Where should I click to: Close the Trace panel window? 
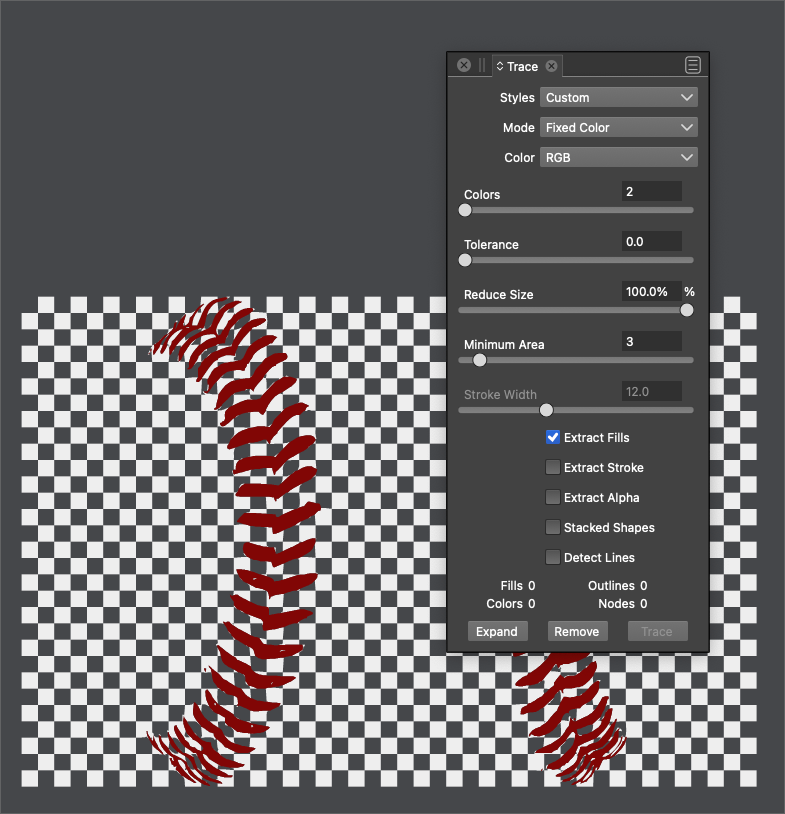coord(464,65)
